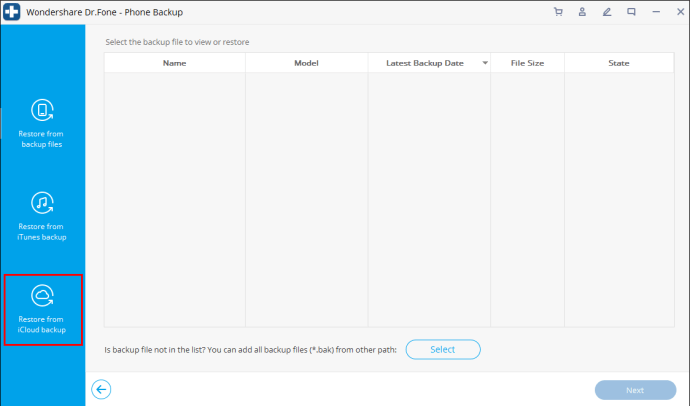The height and width of the screenshot is (406, 690).
Task: Click the Next button
Action: [x=635, y=390]
